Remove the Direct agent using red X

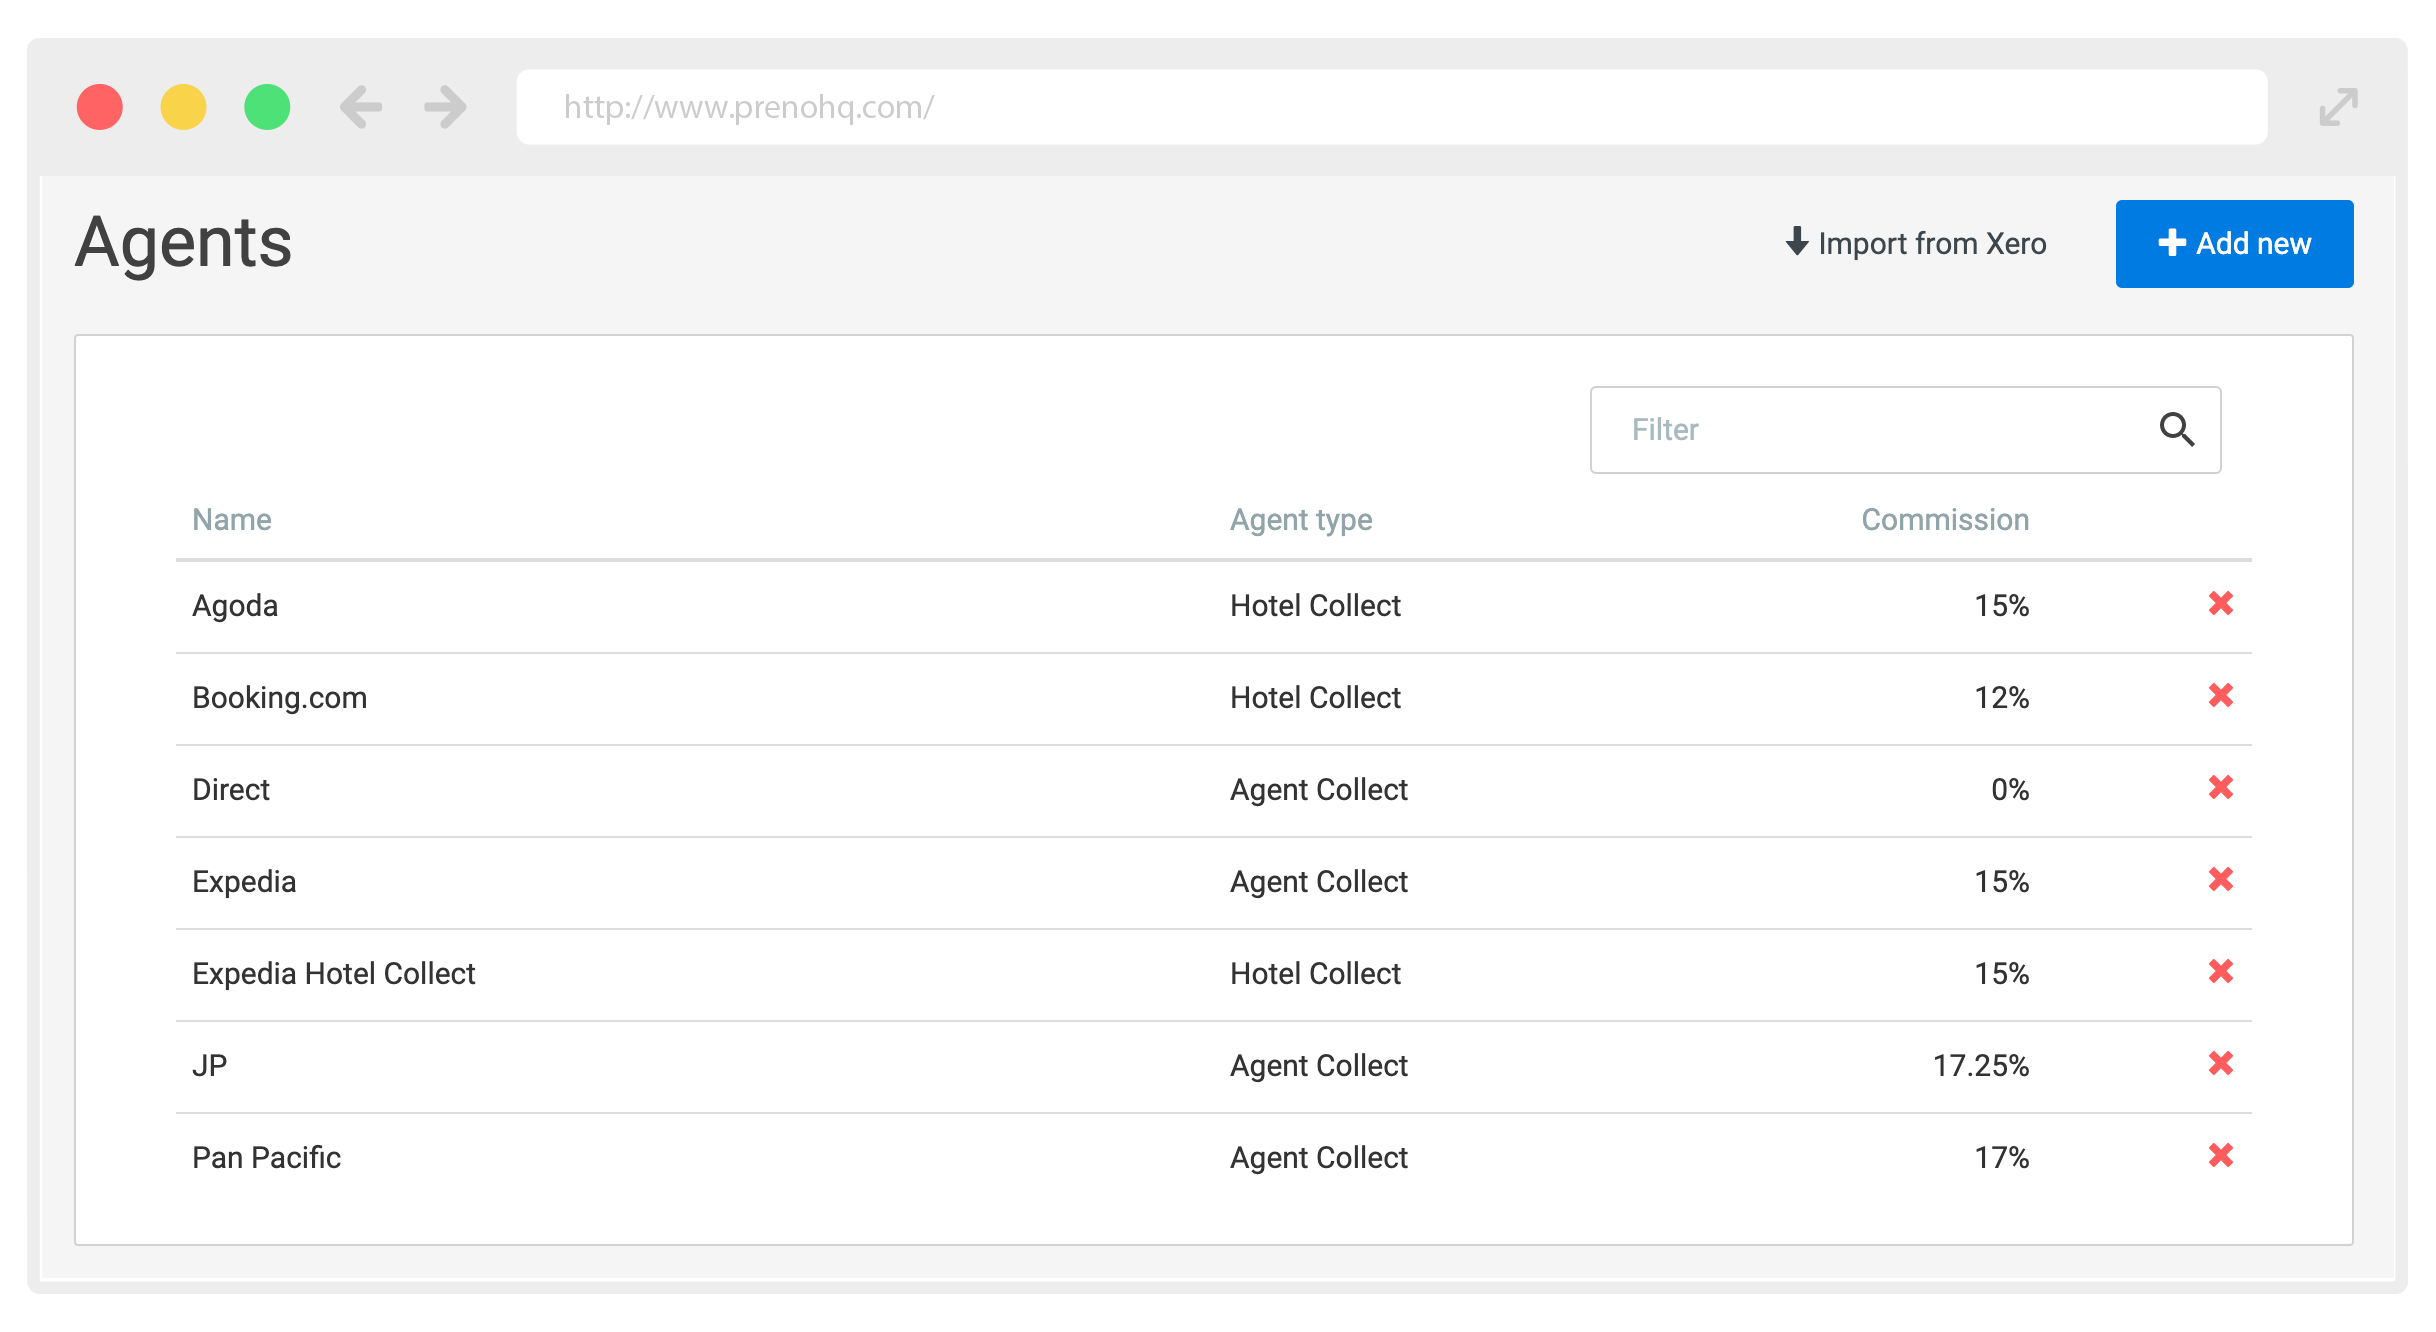2221,787
